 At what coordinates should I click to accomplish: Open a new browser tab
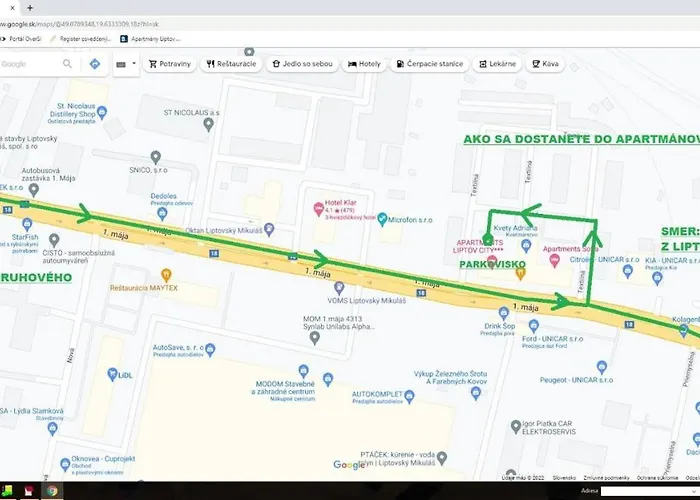pos(30,7)
